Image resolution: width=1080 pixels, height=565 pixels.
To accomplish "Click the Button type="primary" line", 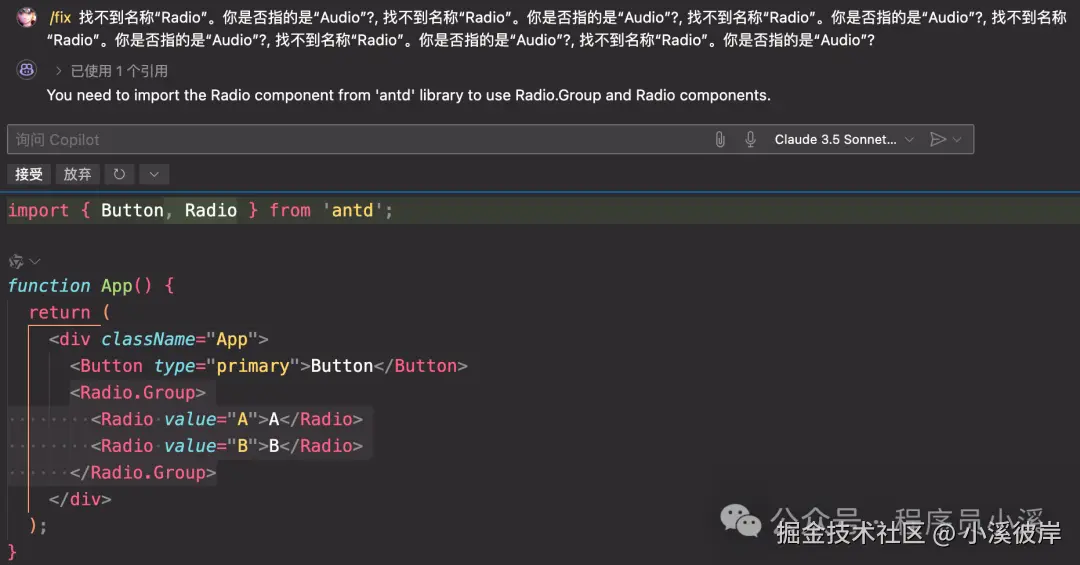I will tap(269, 366).
